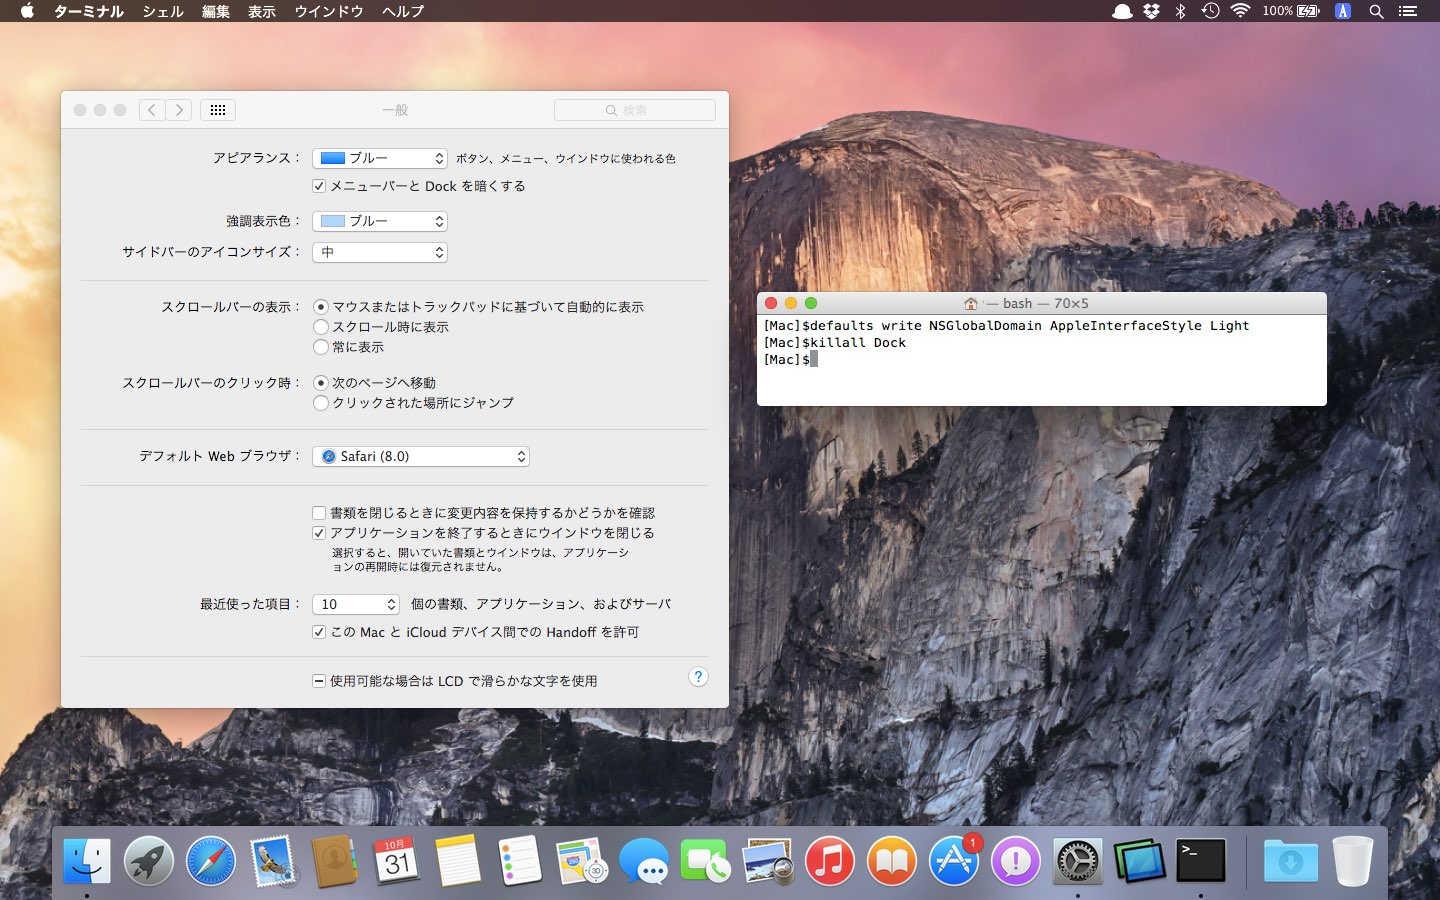1440x900 pixels.
Task: Open the yellow Notes icon in Dock
Action: 459,861
